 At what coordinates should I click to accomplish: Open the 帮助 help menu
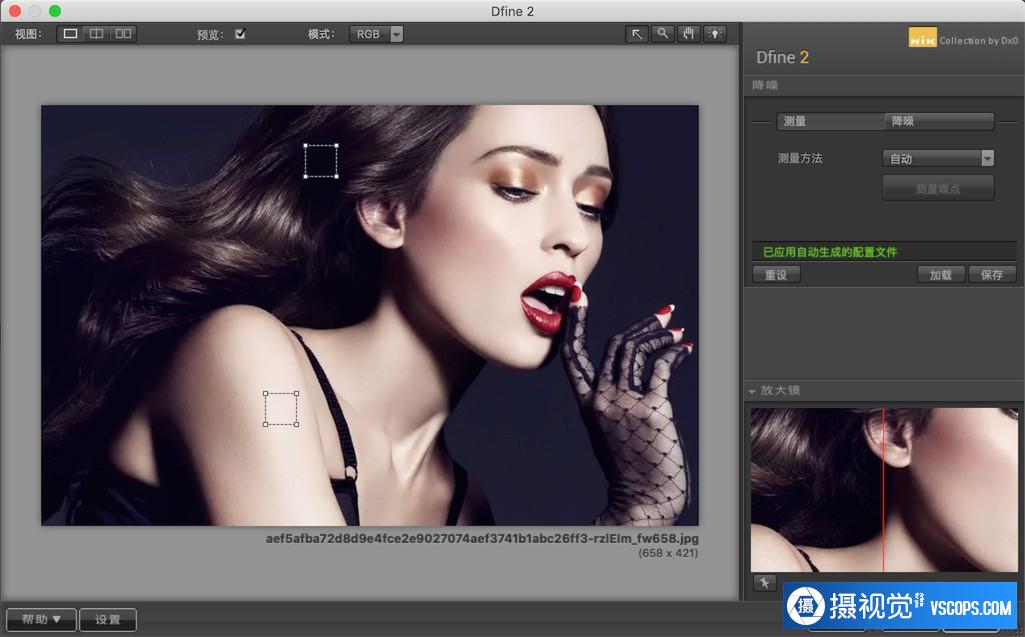coord(41,619)
